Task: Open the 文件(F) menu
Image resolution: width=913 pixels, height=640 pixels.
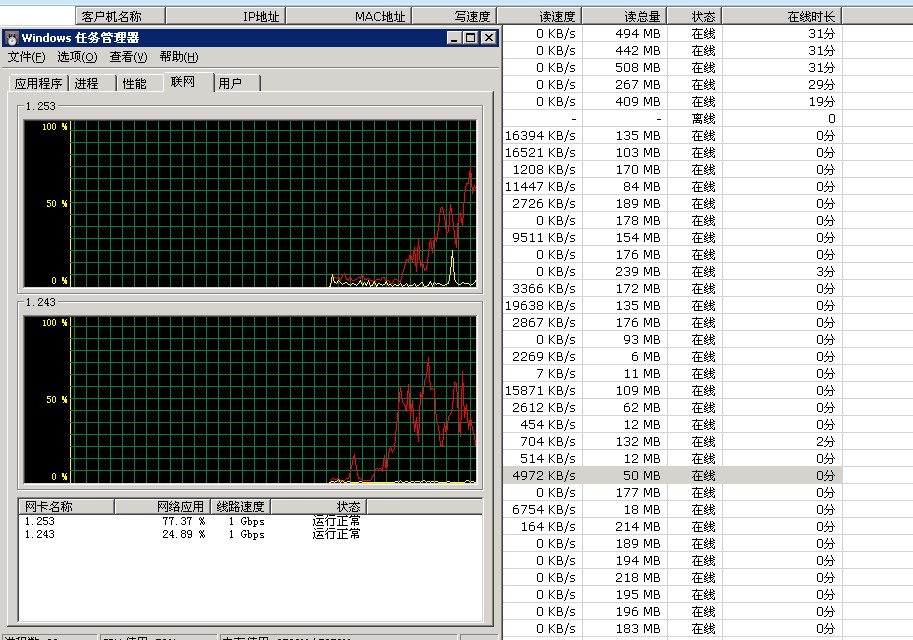Action: click(x=27, y=57)
